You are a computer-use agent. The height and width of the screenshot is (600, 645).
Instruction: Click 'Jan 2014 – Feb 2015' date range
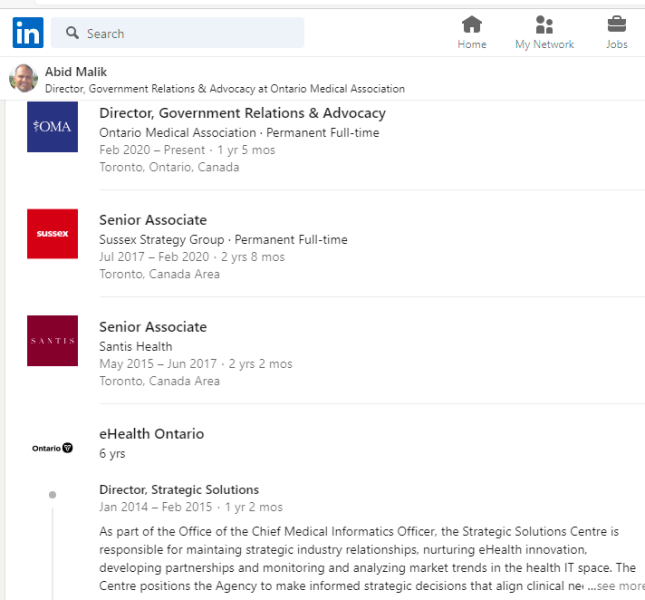pos(155,507)
